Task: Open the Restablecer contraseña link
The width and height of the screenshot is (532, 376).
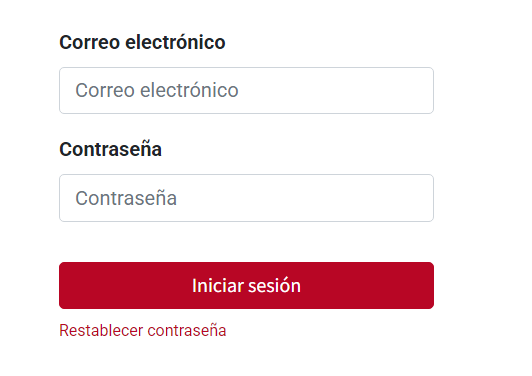Action: tap(143, 330)
